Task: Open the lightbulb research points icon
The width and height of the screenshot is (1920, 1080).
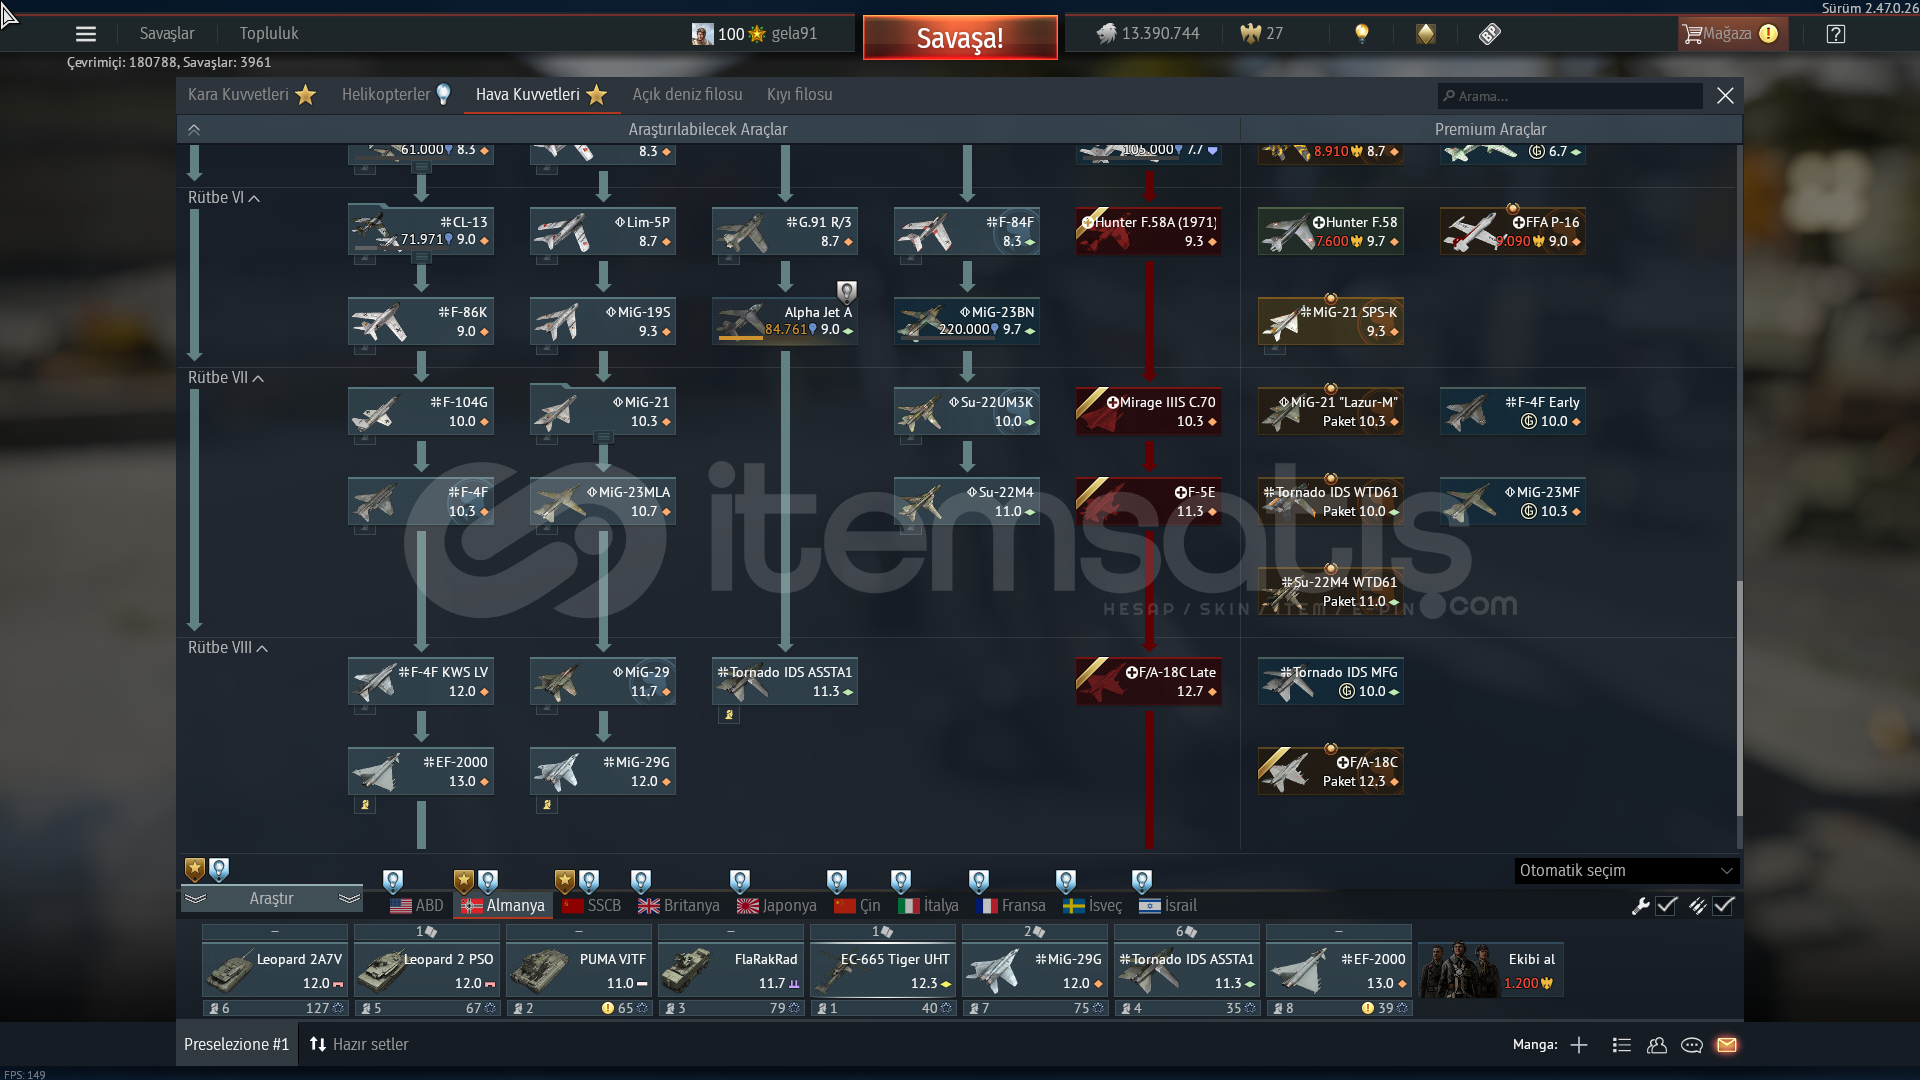Action: [x=1361, y=34]
